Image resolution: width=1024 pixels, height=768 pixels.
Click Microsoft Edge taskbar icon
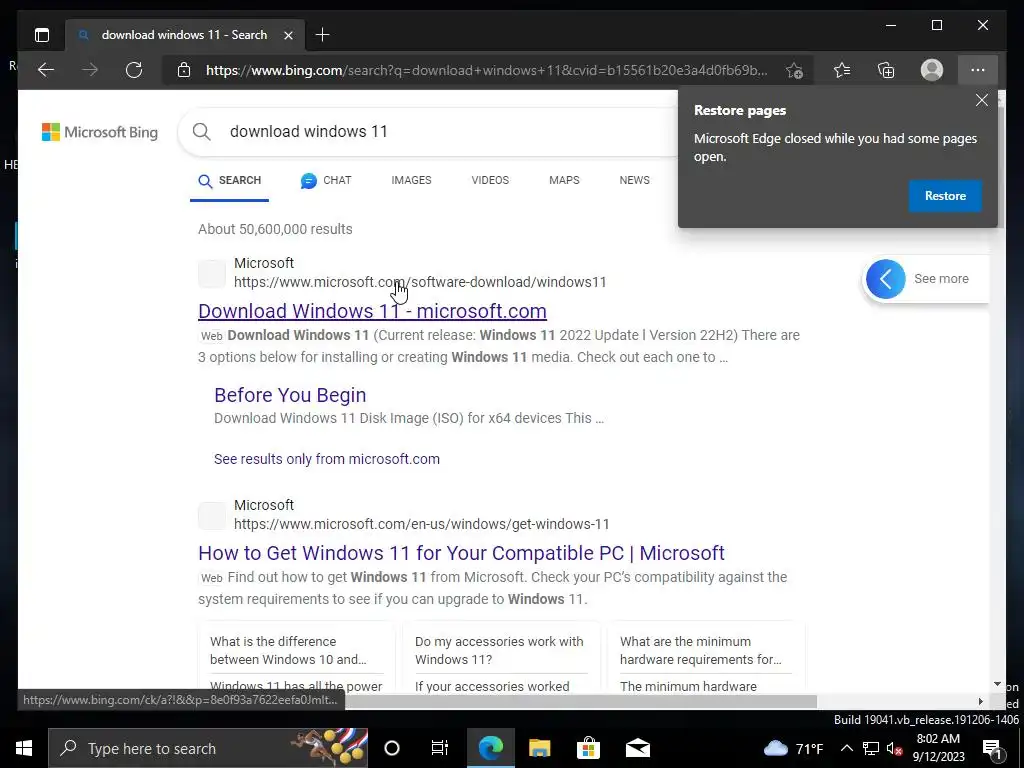pyautogui.click(x=490, y=748)
